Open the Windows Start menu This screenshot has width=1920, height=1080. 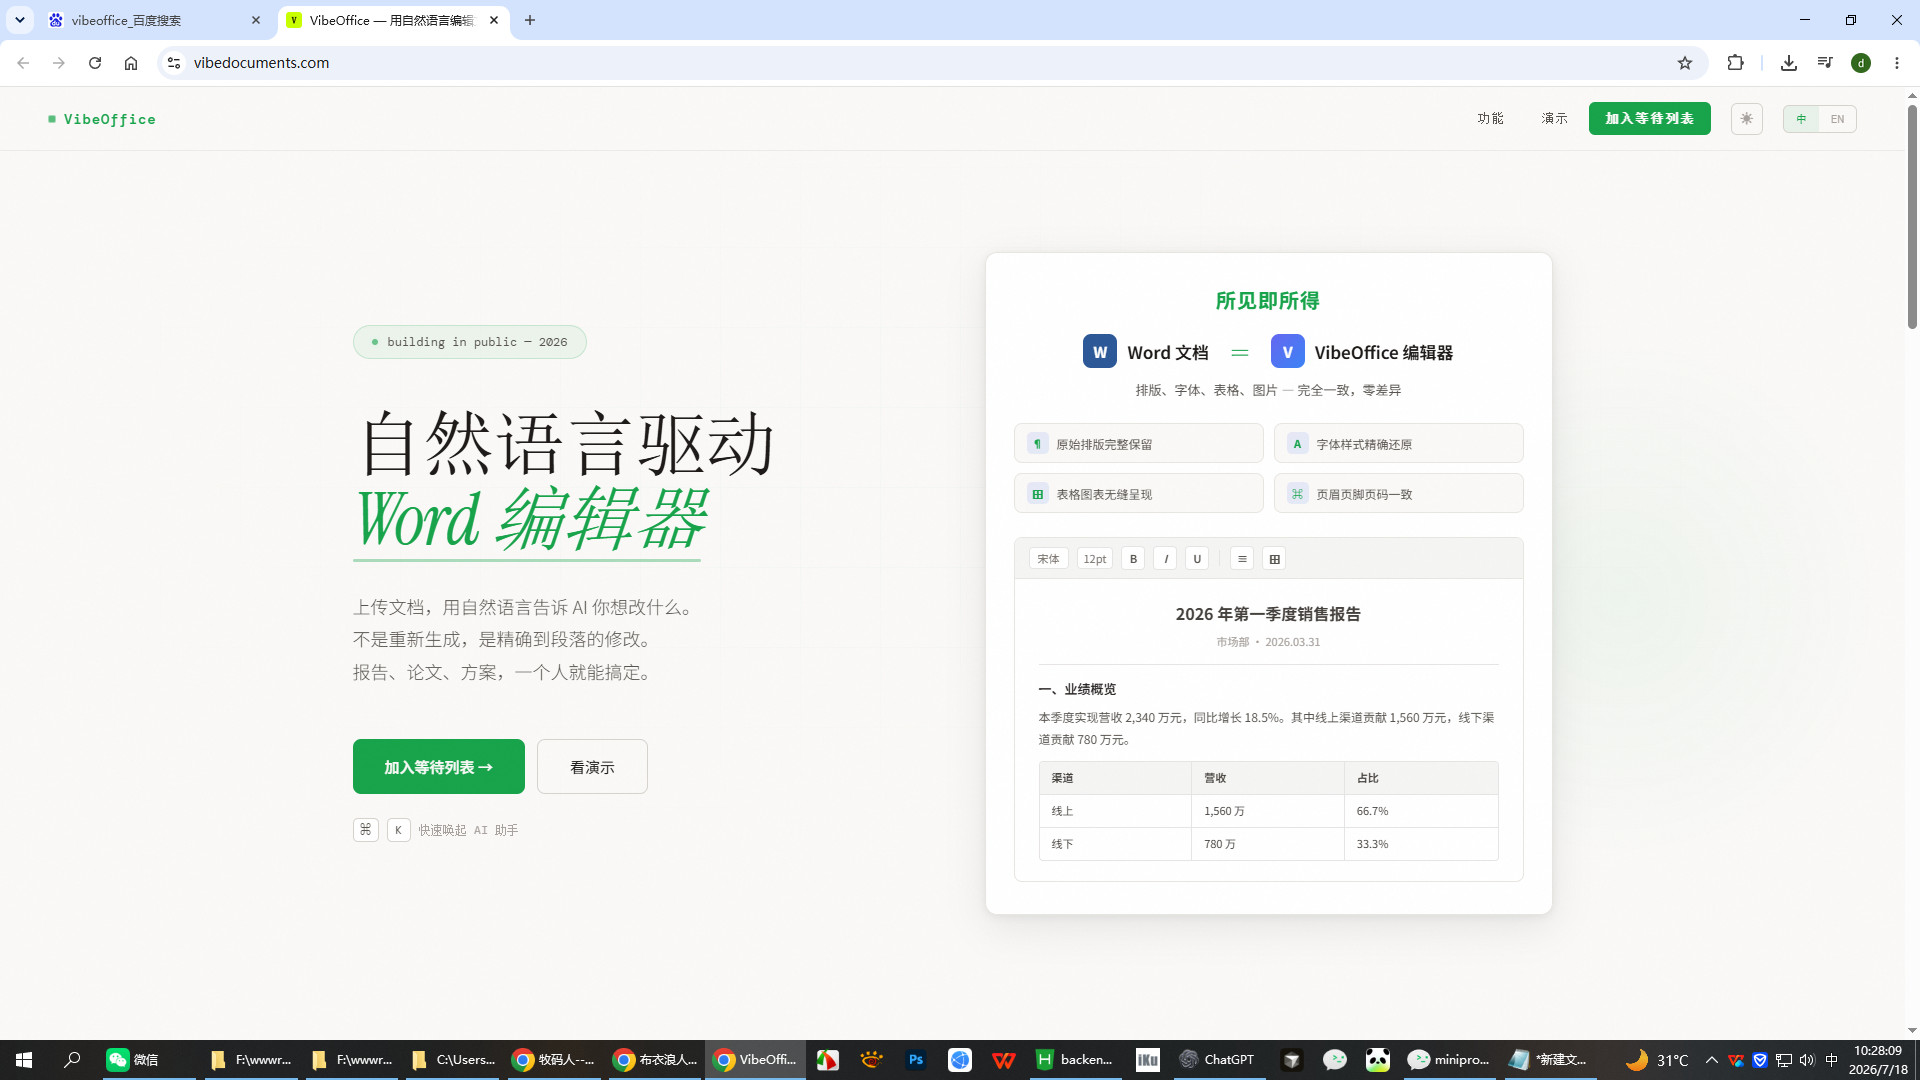click(x=24, y=1060)
